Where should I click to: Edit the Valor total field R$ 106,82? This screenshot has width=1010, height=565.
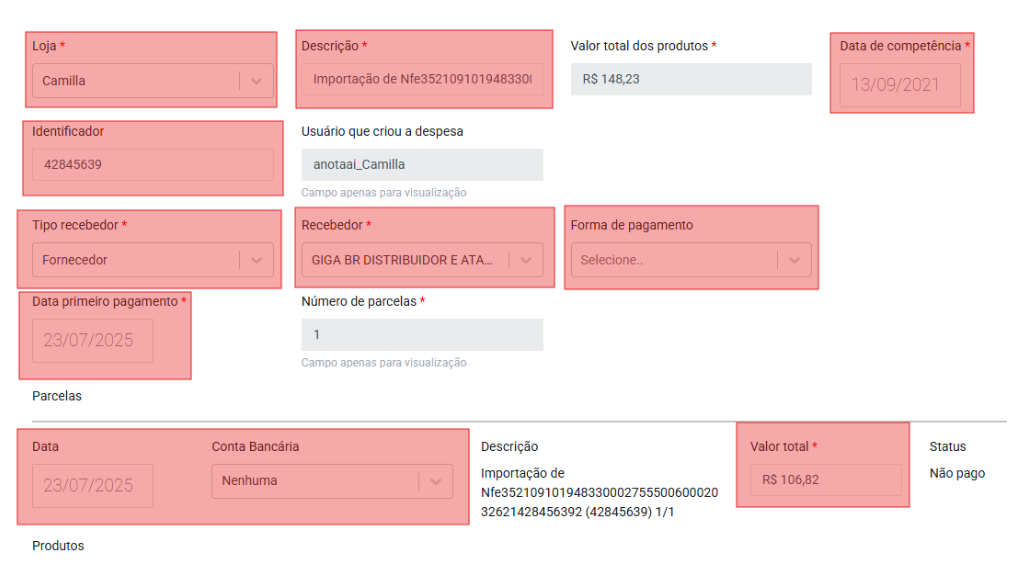[825, 480]
